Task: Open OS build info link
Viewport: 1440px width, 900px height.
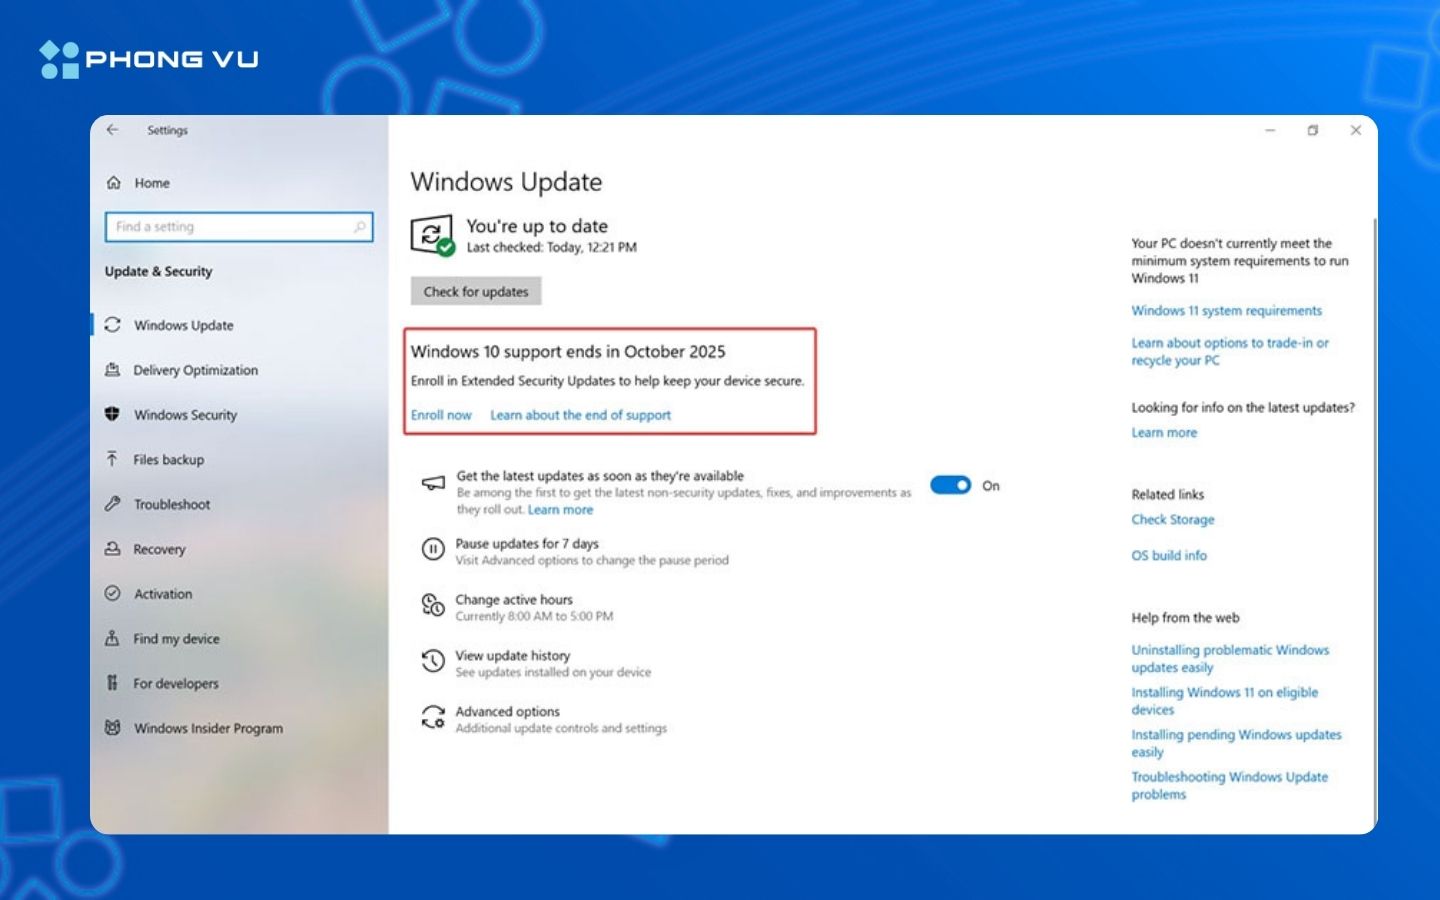Action: tap(1169, 556)
